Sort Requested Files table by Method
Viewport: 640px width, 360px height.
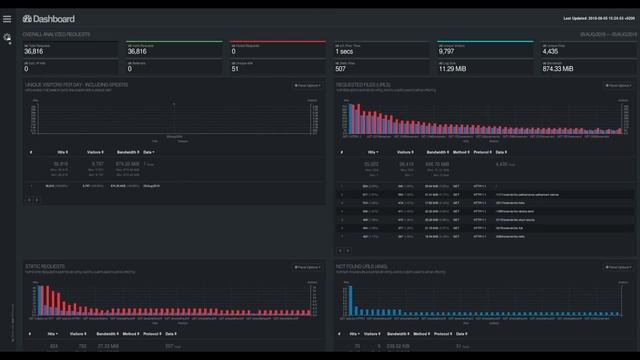click(x=461, y=152)
